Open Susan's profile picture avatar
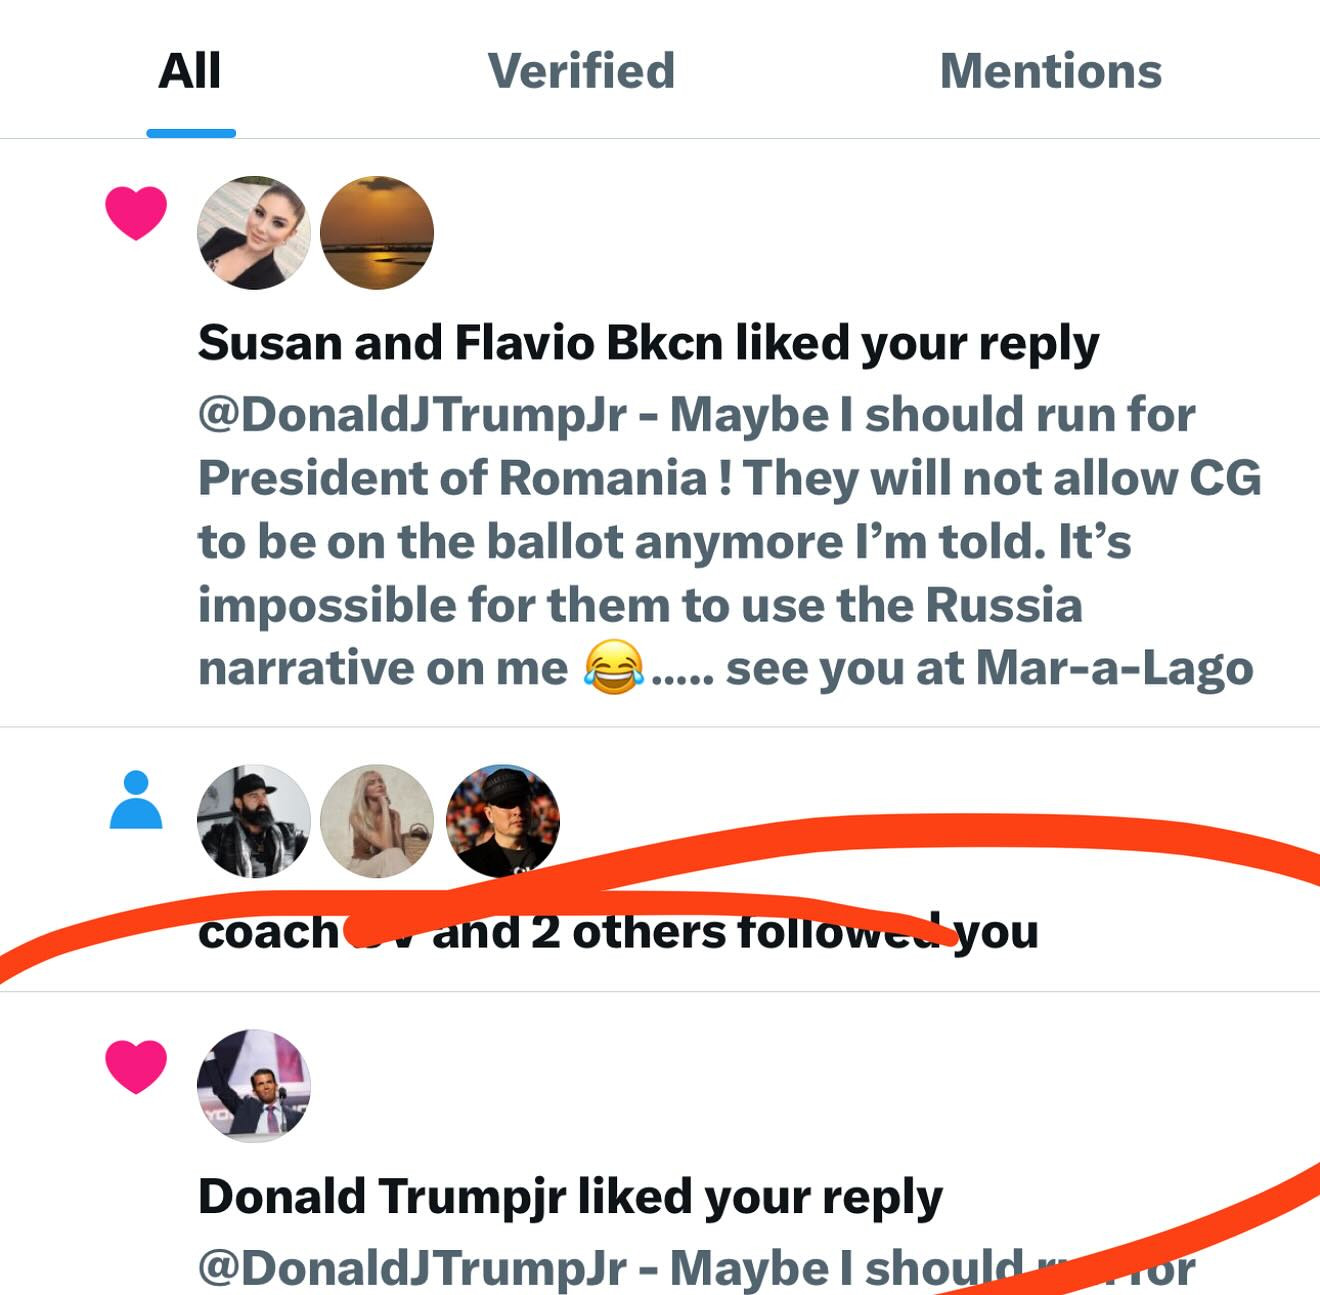Screen dimensions: 1320x1295 (x=254, y=233)
